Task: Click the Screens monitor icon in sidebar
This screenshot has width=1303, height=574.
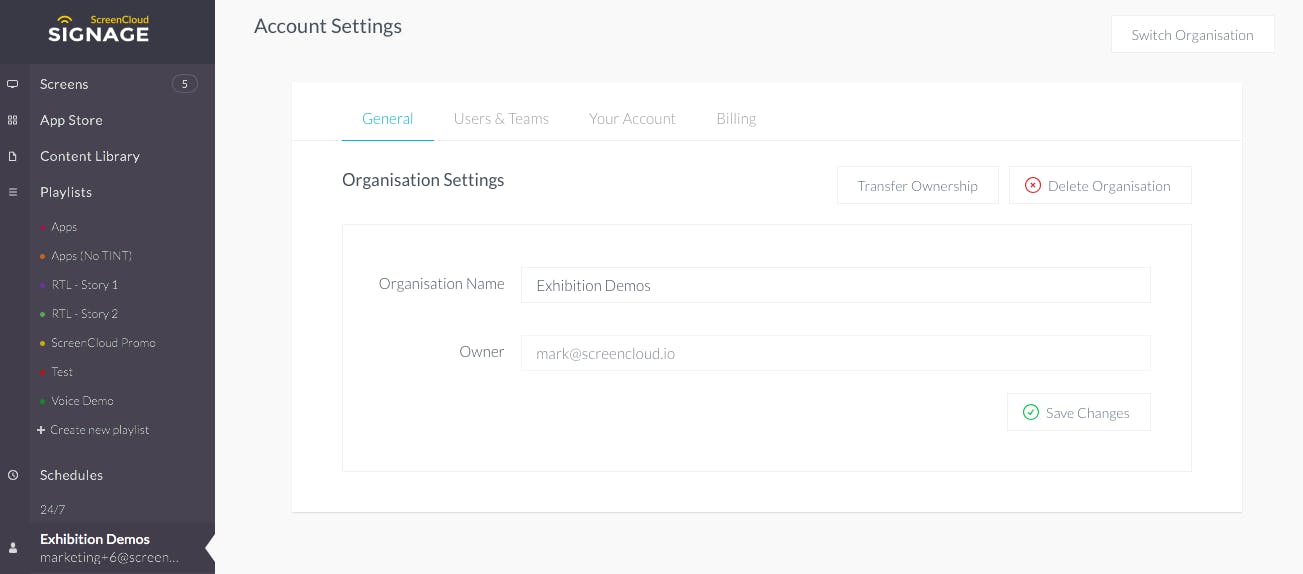Action: tap(13, 84)
